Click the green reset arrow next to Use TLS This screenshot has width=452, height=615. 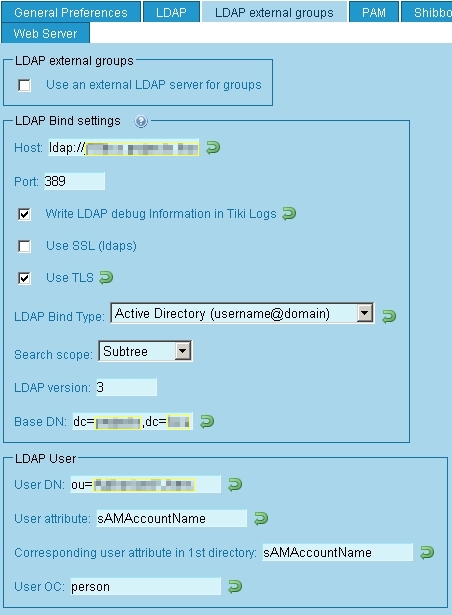(106, 278)
